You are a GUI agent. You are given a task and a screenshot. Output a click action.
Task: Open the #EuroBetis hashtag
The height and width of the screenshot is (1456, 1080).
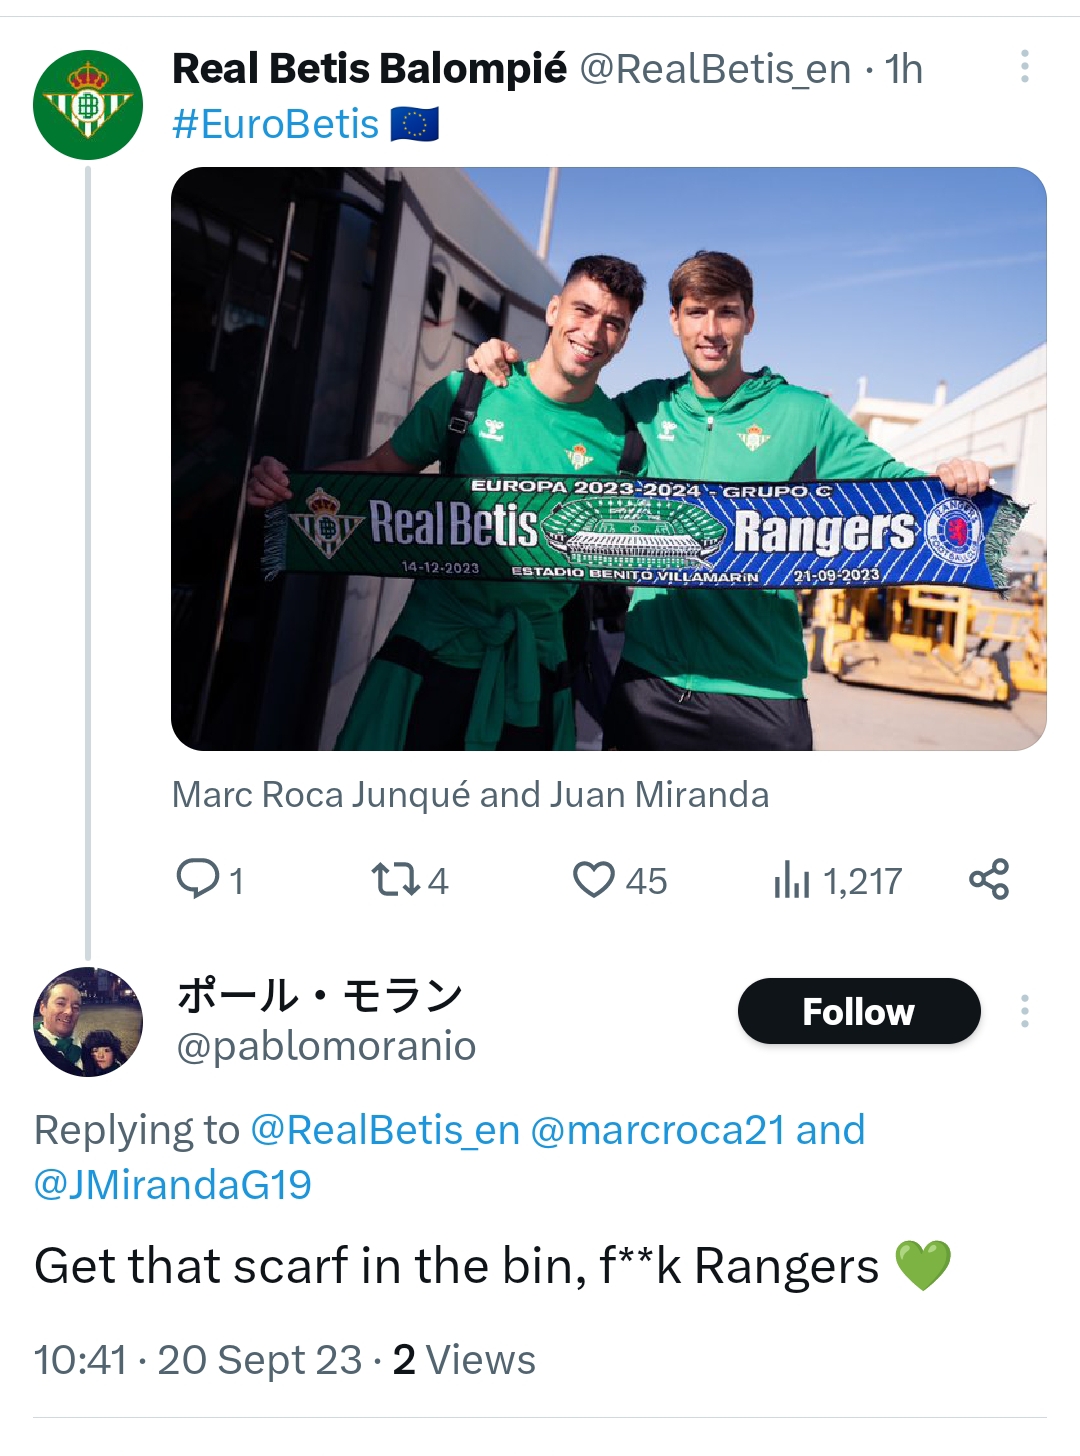(x=275, y=125)
